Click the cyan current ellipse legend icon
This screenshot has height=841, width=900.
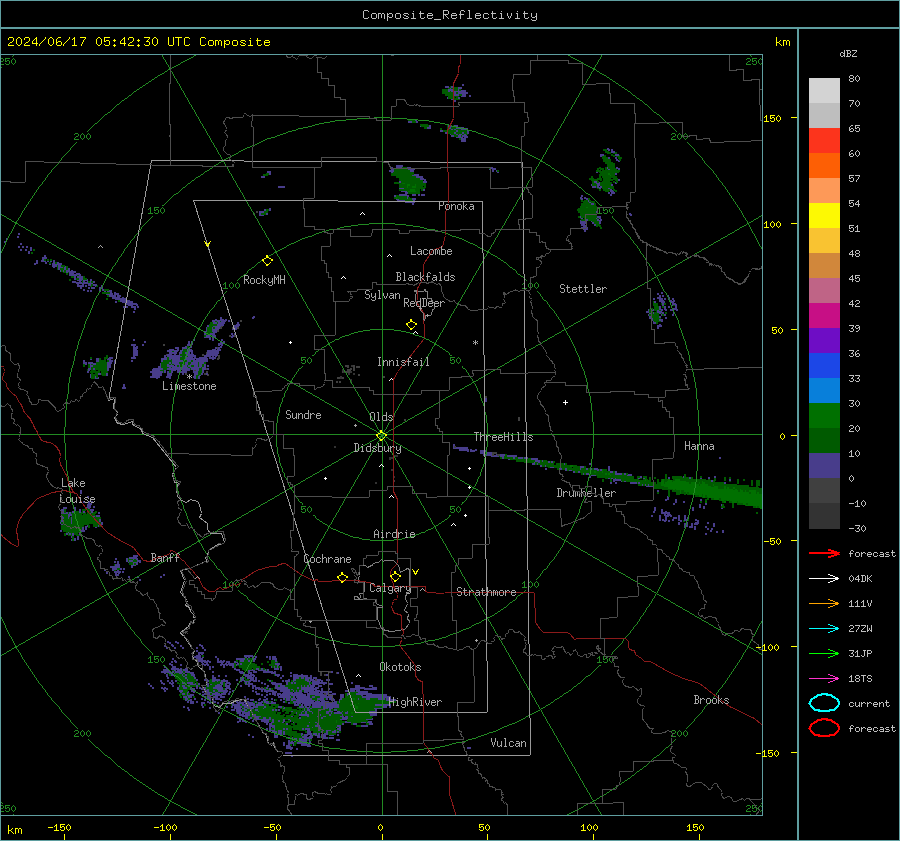(824, 703)
